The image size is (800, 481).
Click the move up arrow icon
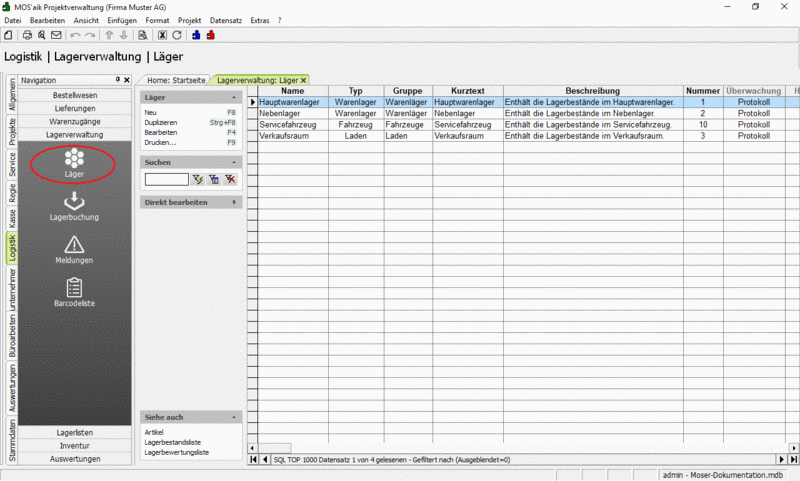coord(109,35)
